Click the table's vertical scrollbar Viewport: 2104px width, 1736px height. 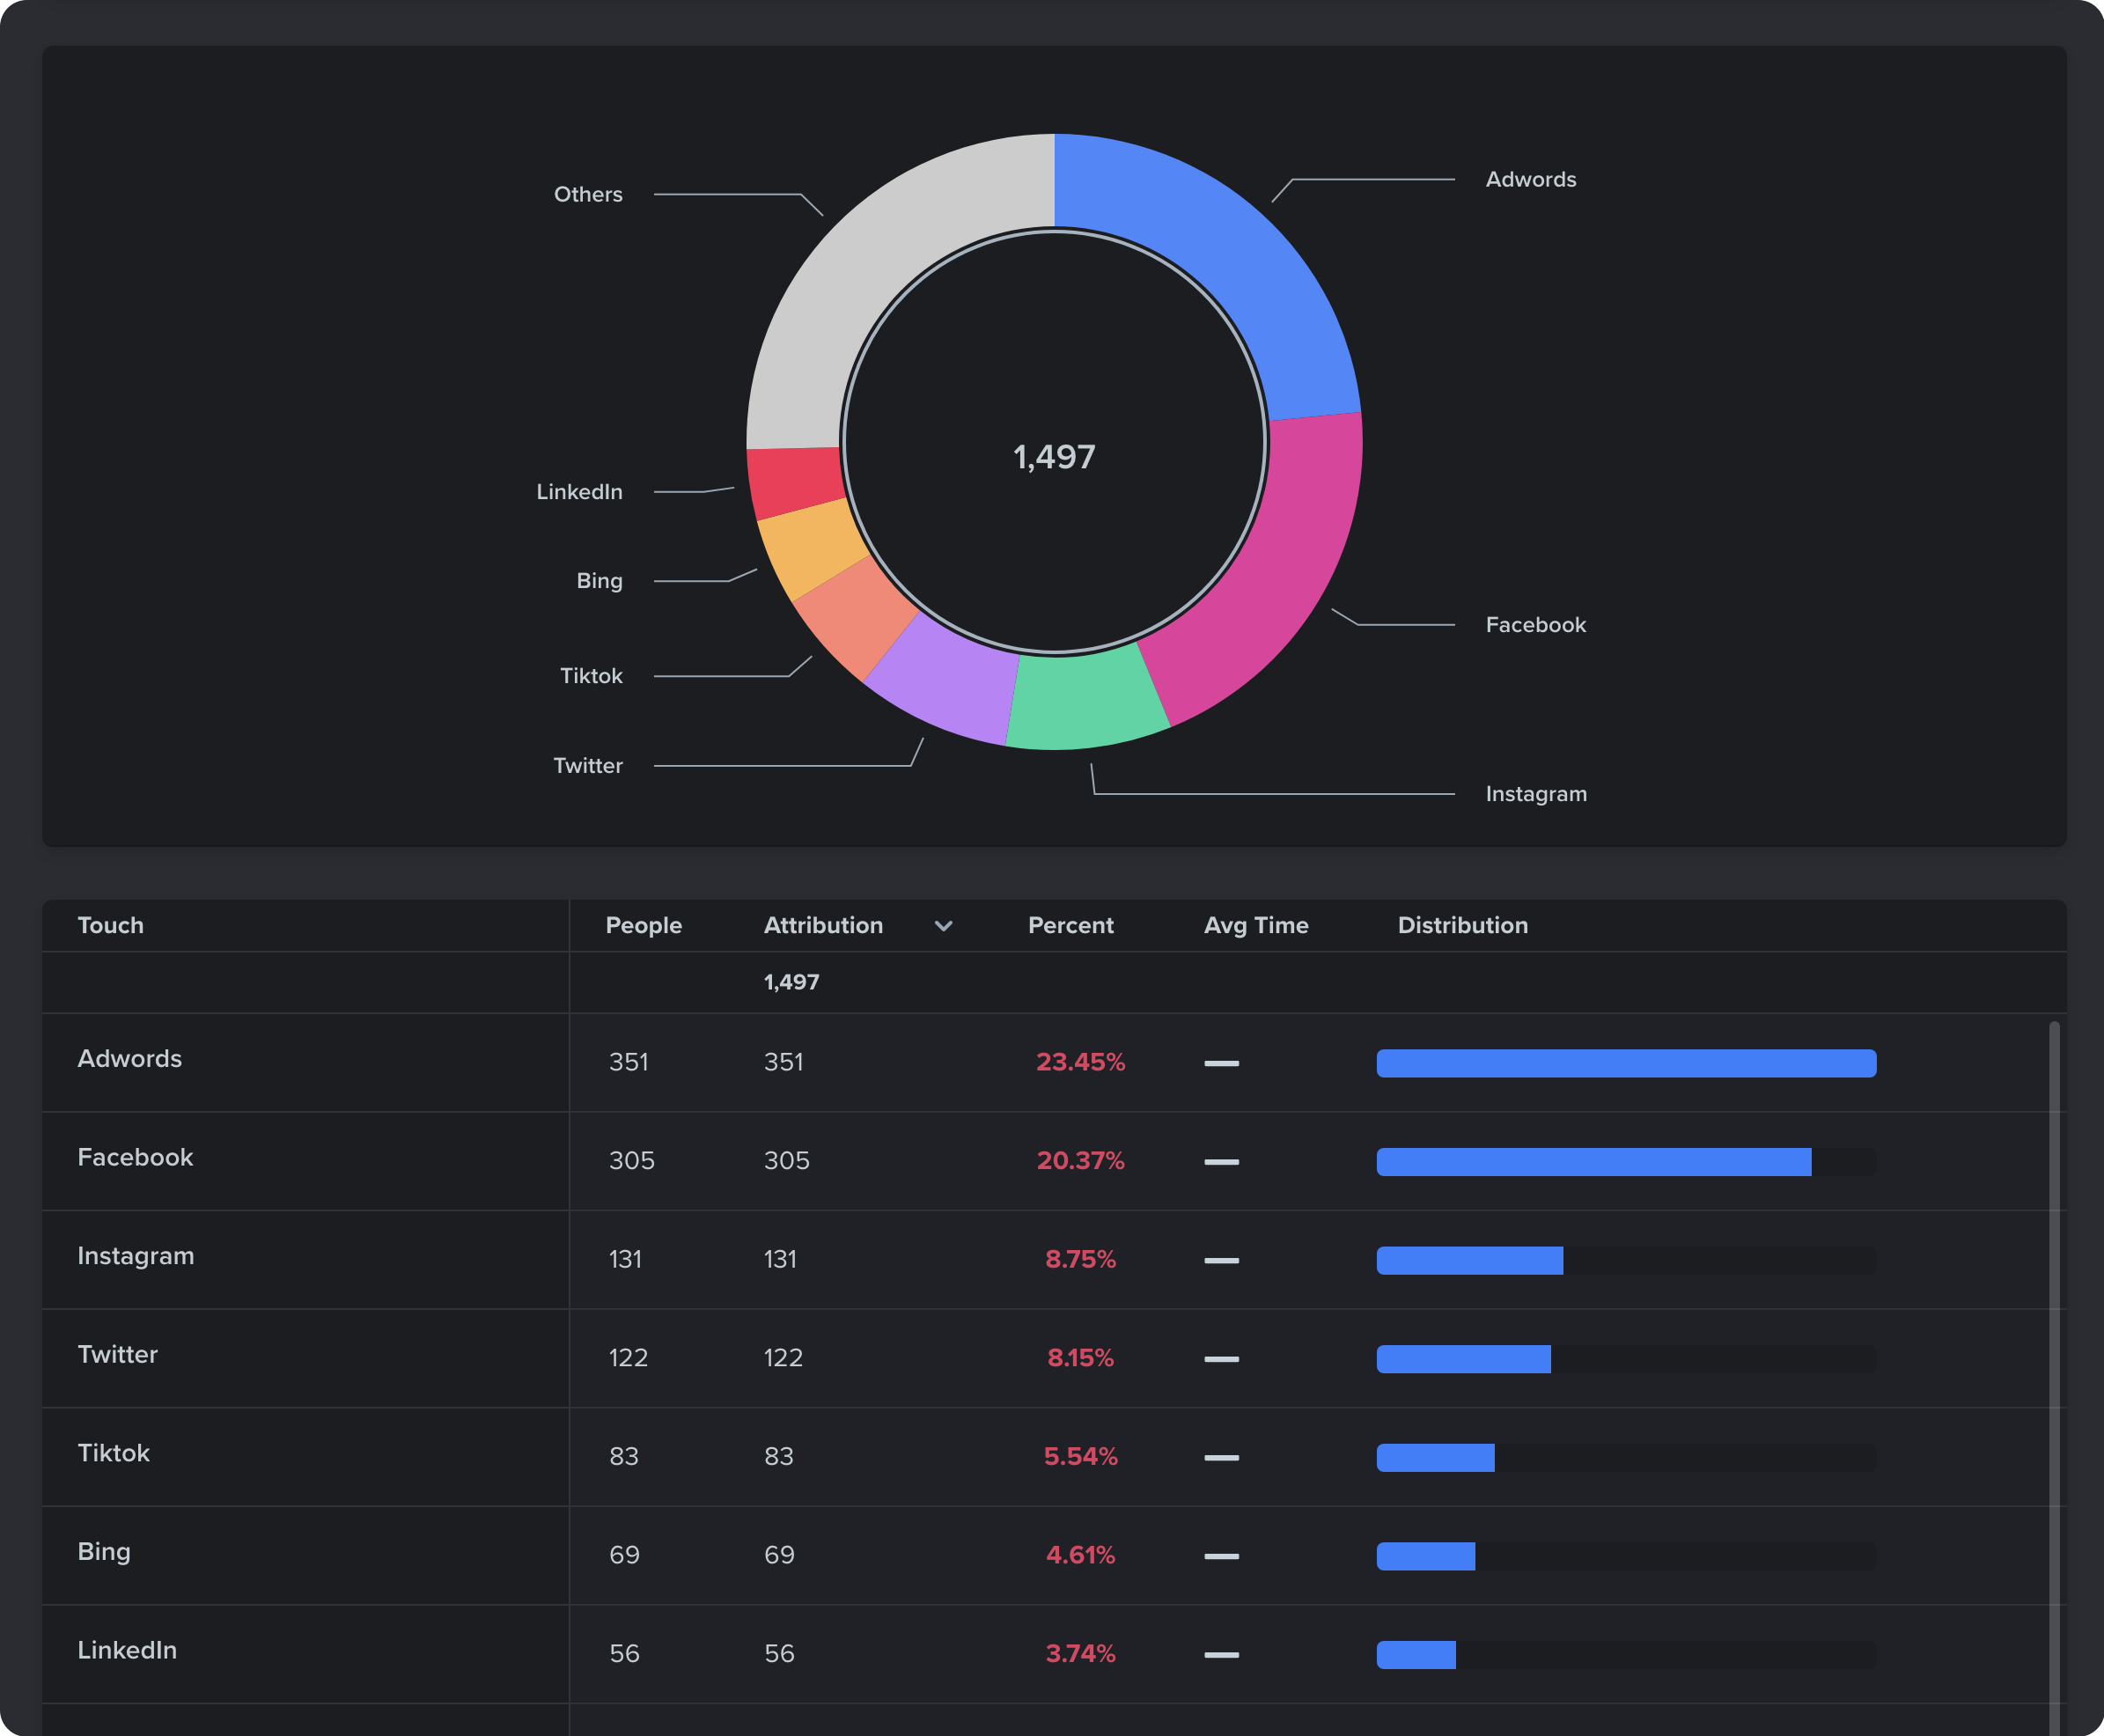2054,1378
